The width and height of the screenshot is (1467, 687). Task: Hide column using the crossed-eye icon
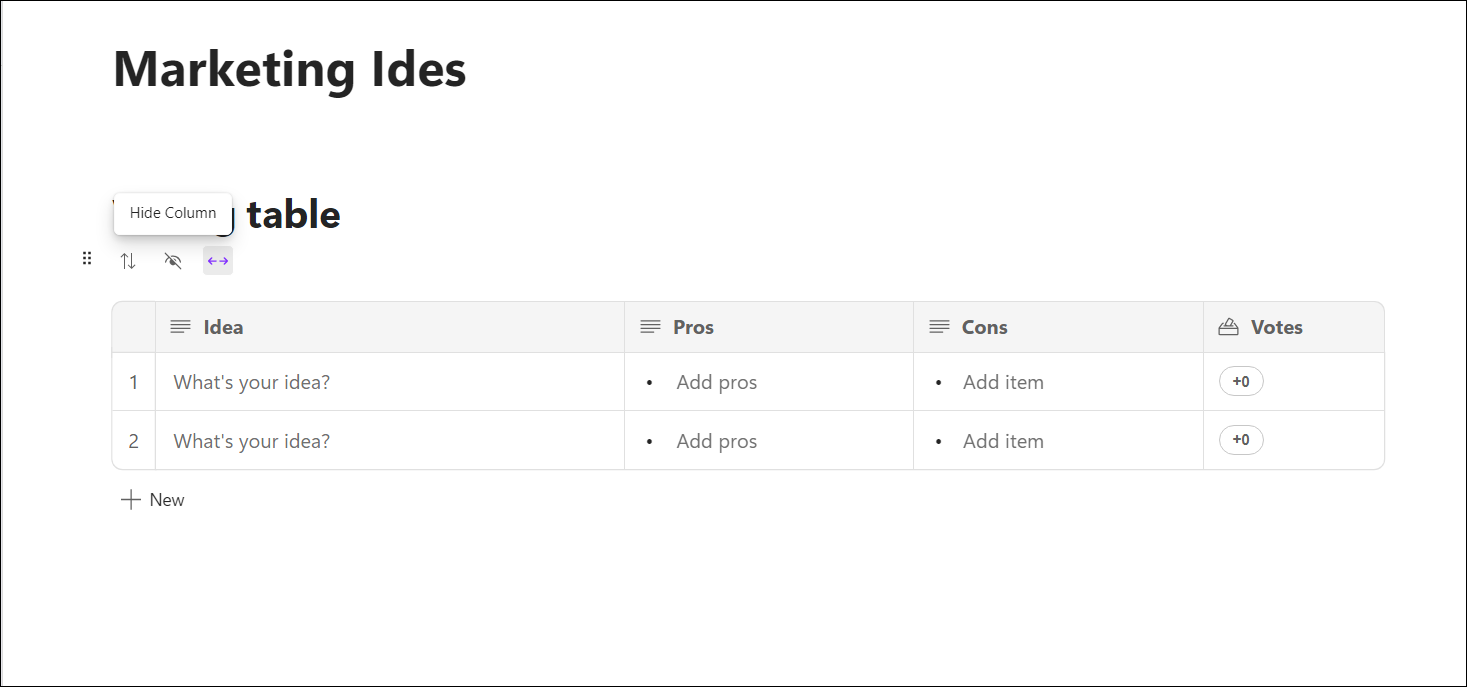(x=173, y=261)
